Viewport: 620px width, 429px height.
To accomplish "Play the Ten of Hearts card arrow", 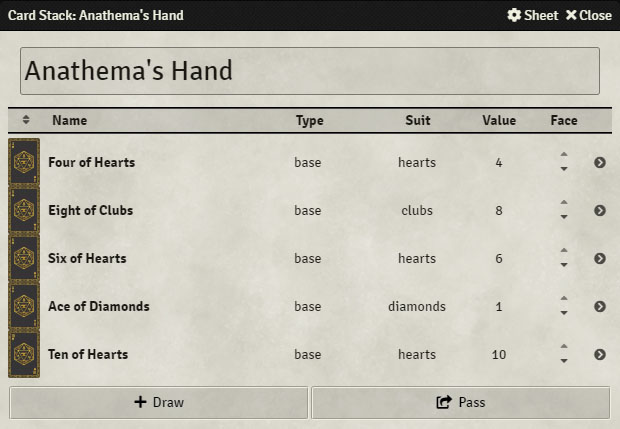I will coord(600,354).
